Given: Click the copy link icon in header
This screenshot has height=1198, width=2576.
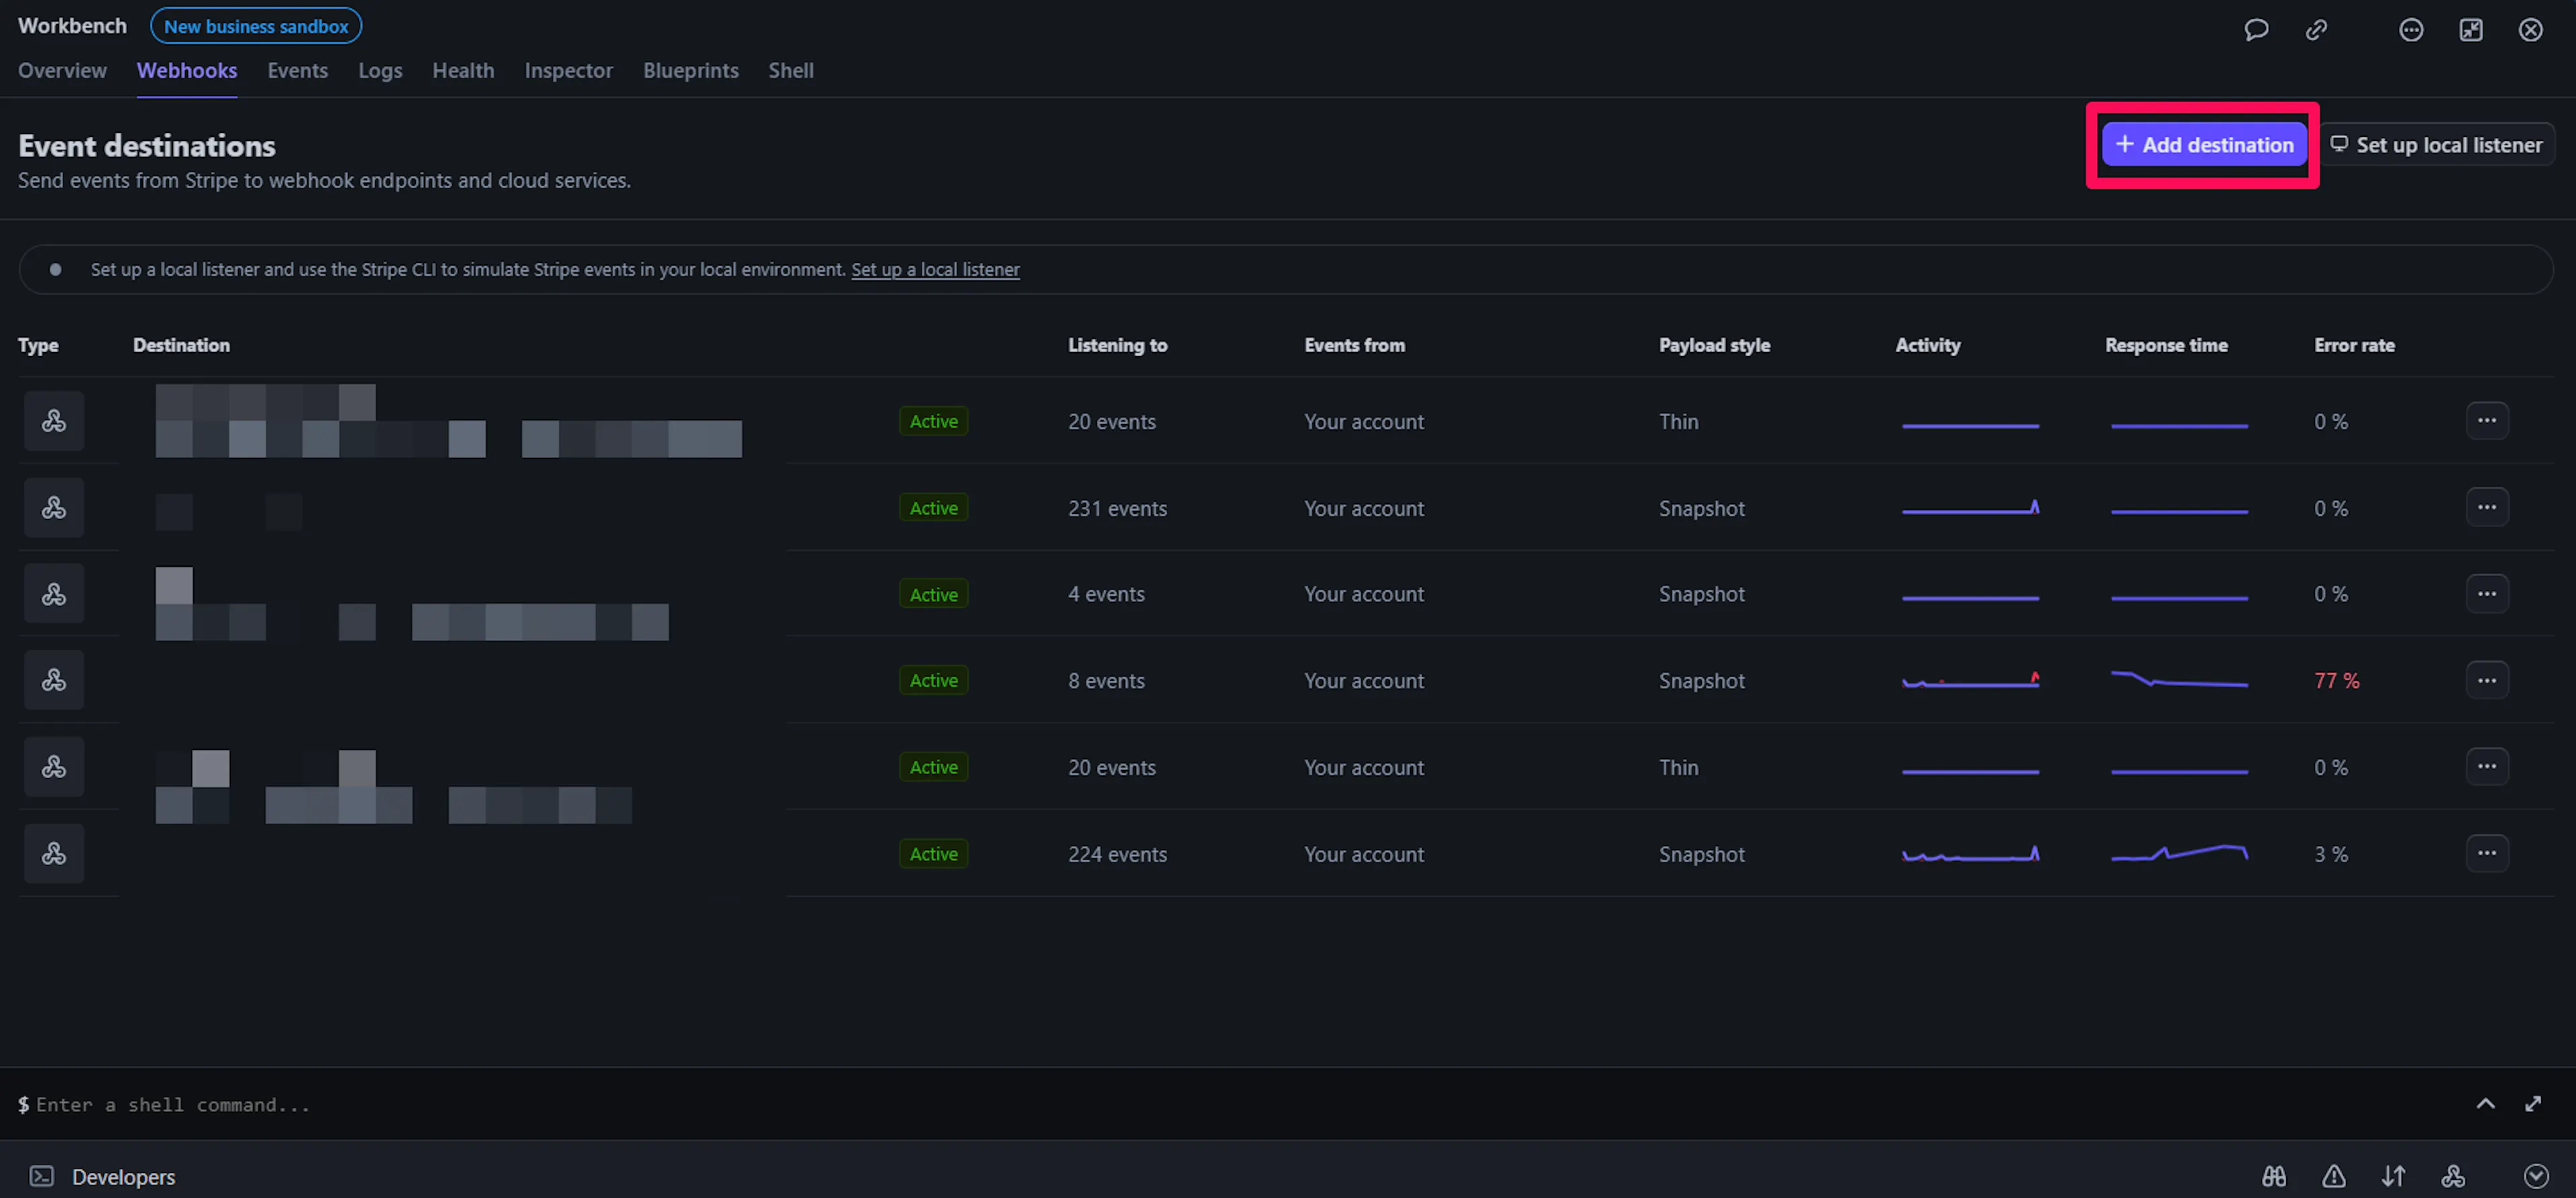Looking at the screenshot, I should [x=2316, y=30].
